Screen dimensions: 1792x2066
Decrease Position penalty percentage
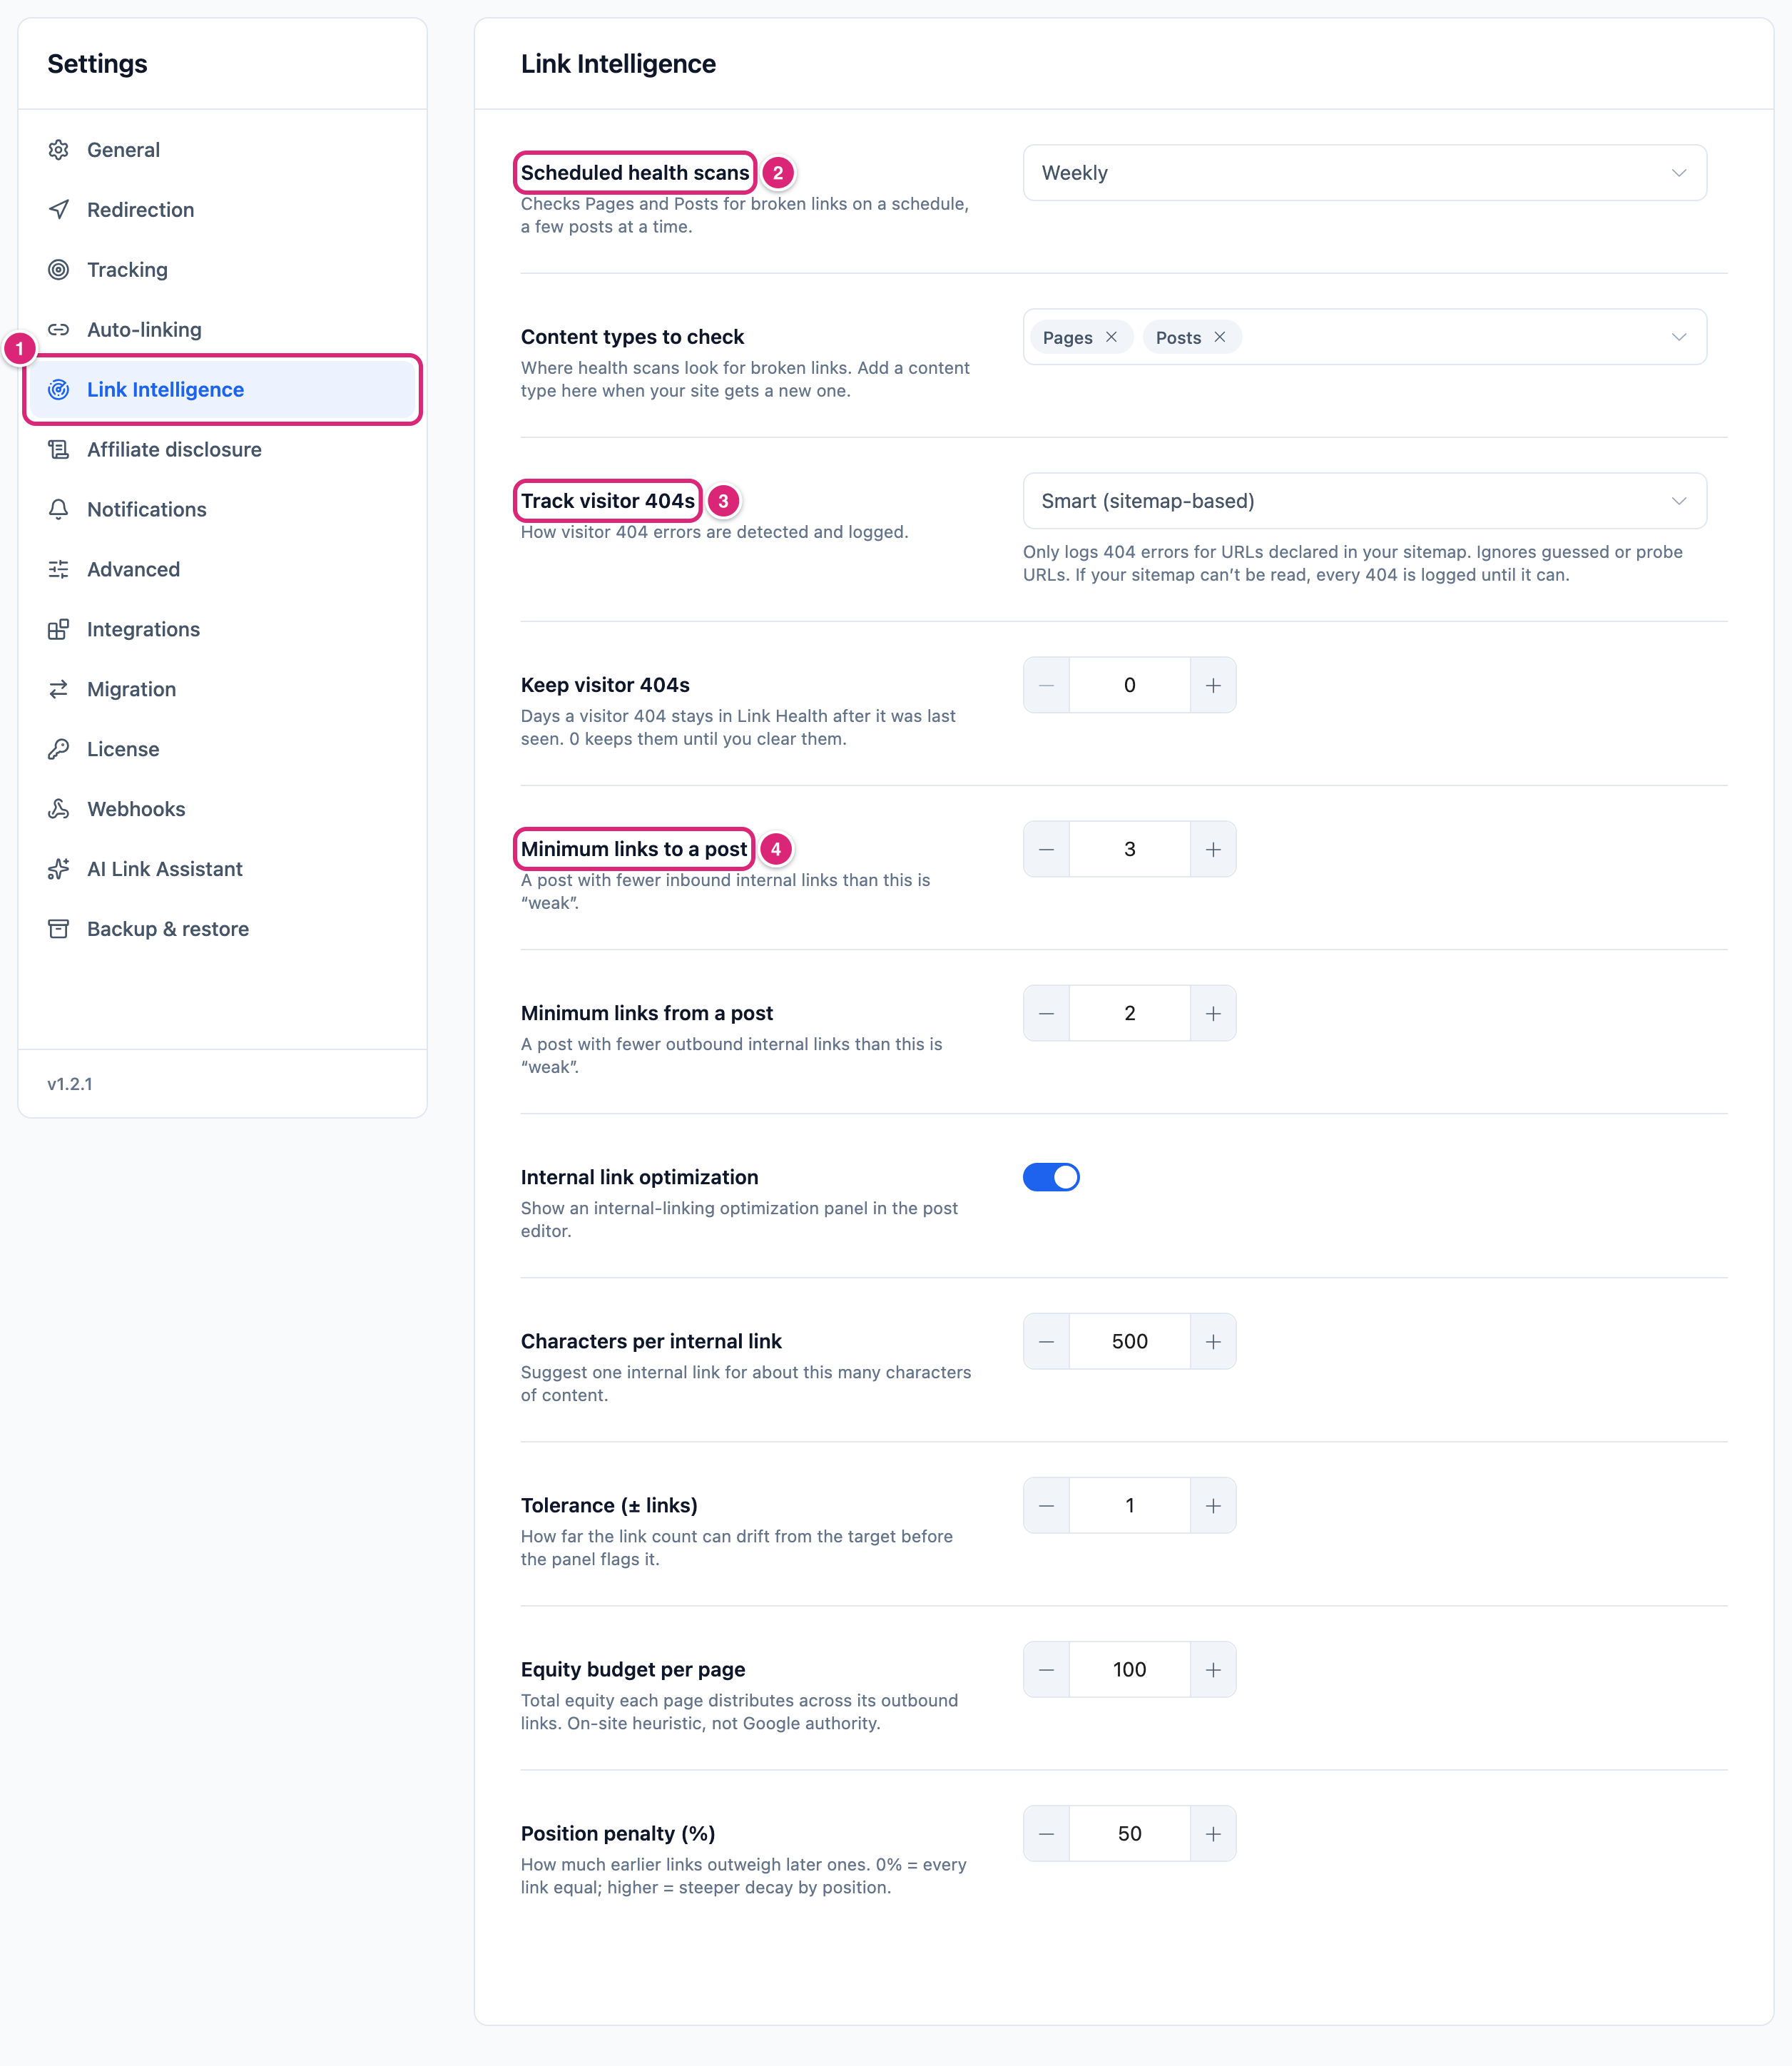tap(1047, 1833)
